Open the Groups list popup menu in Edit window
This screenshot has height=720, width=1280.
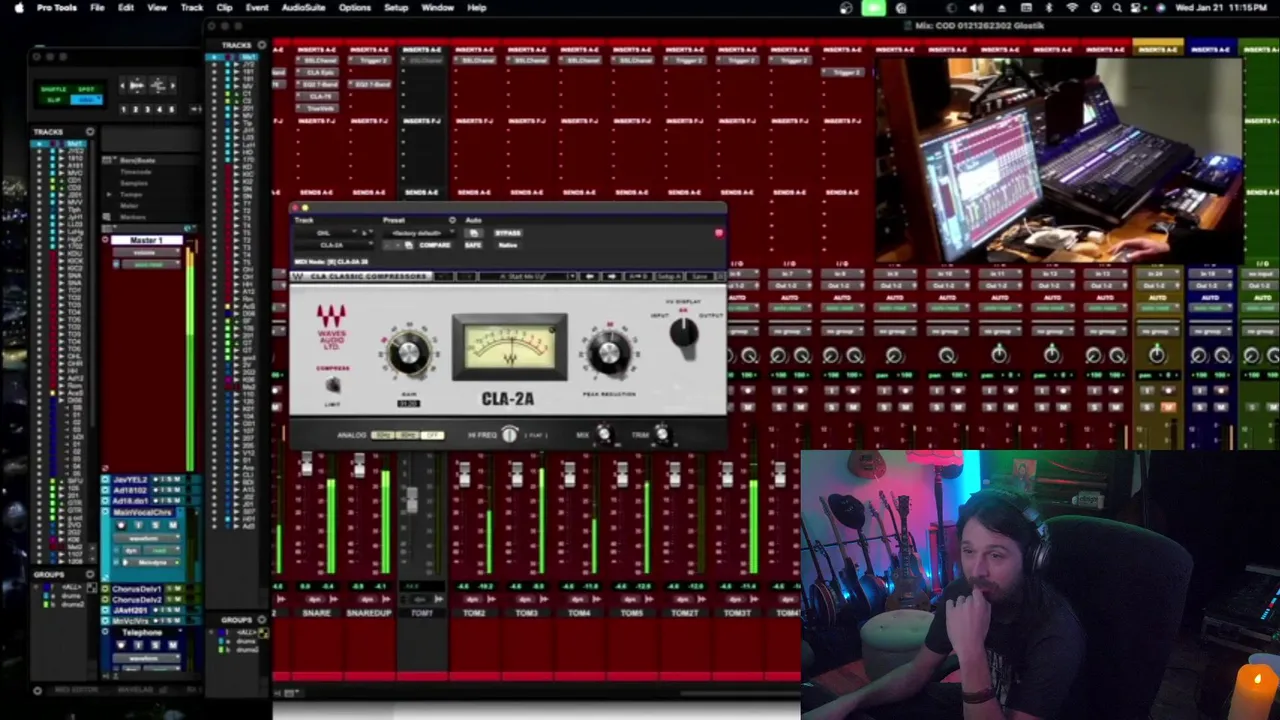[90, 574]
